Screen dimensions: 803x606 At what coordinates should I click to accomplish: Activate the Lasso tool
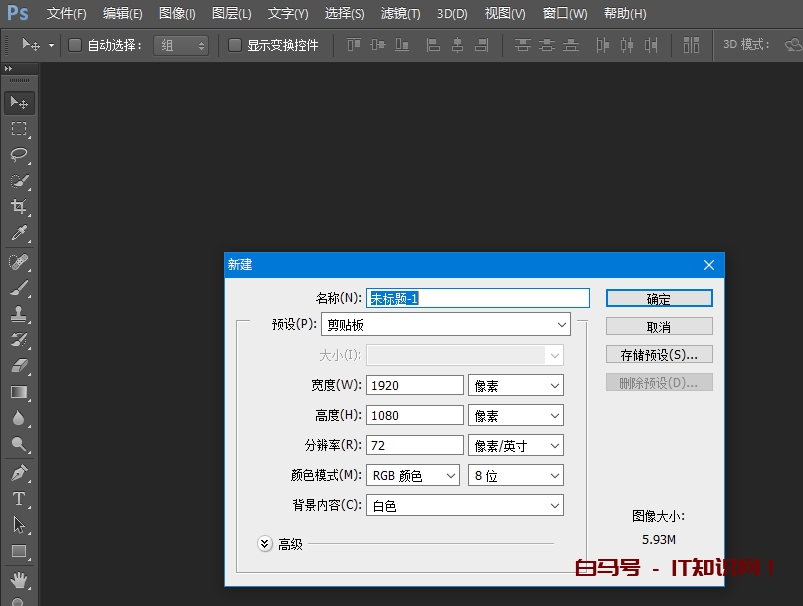(19, 155)
